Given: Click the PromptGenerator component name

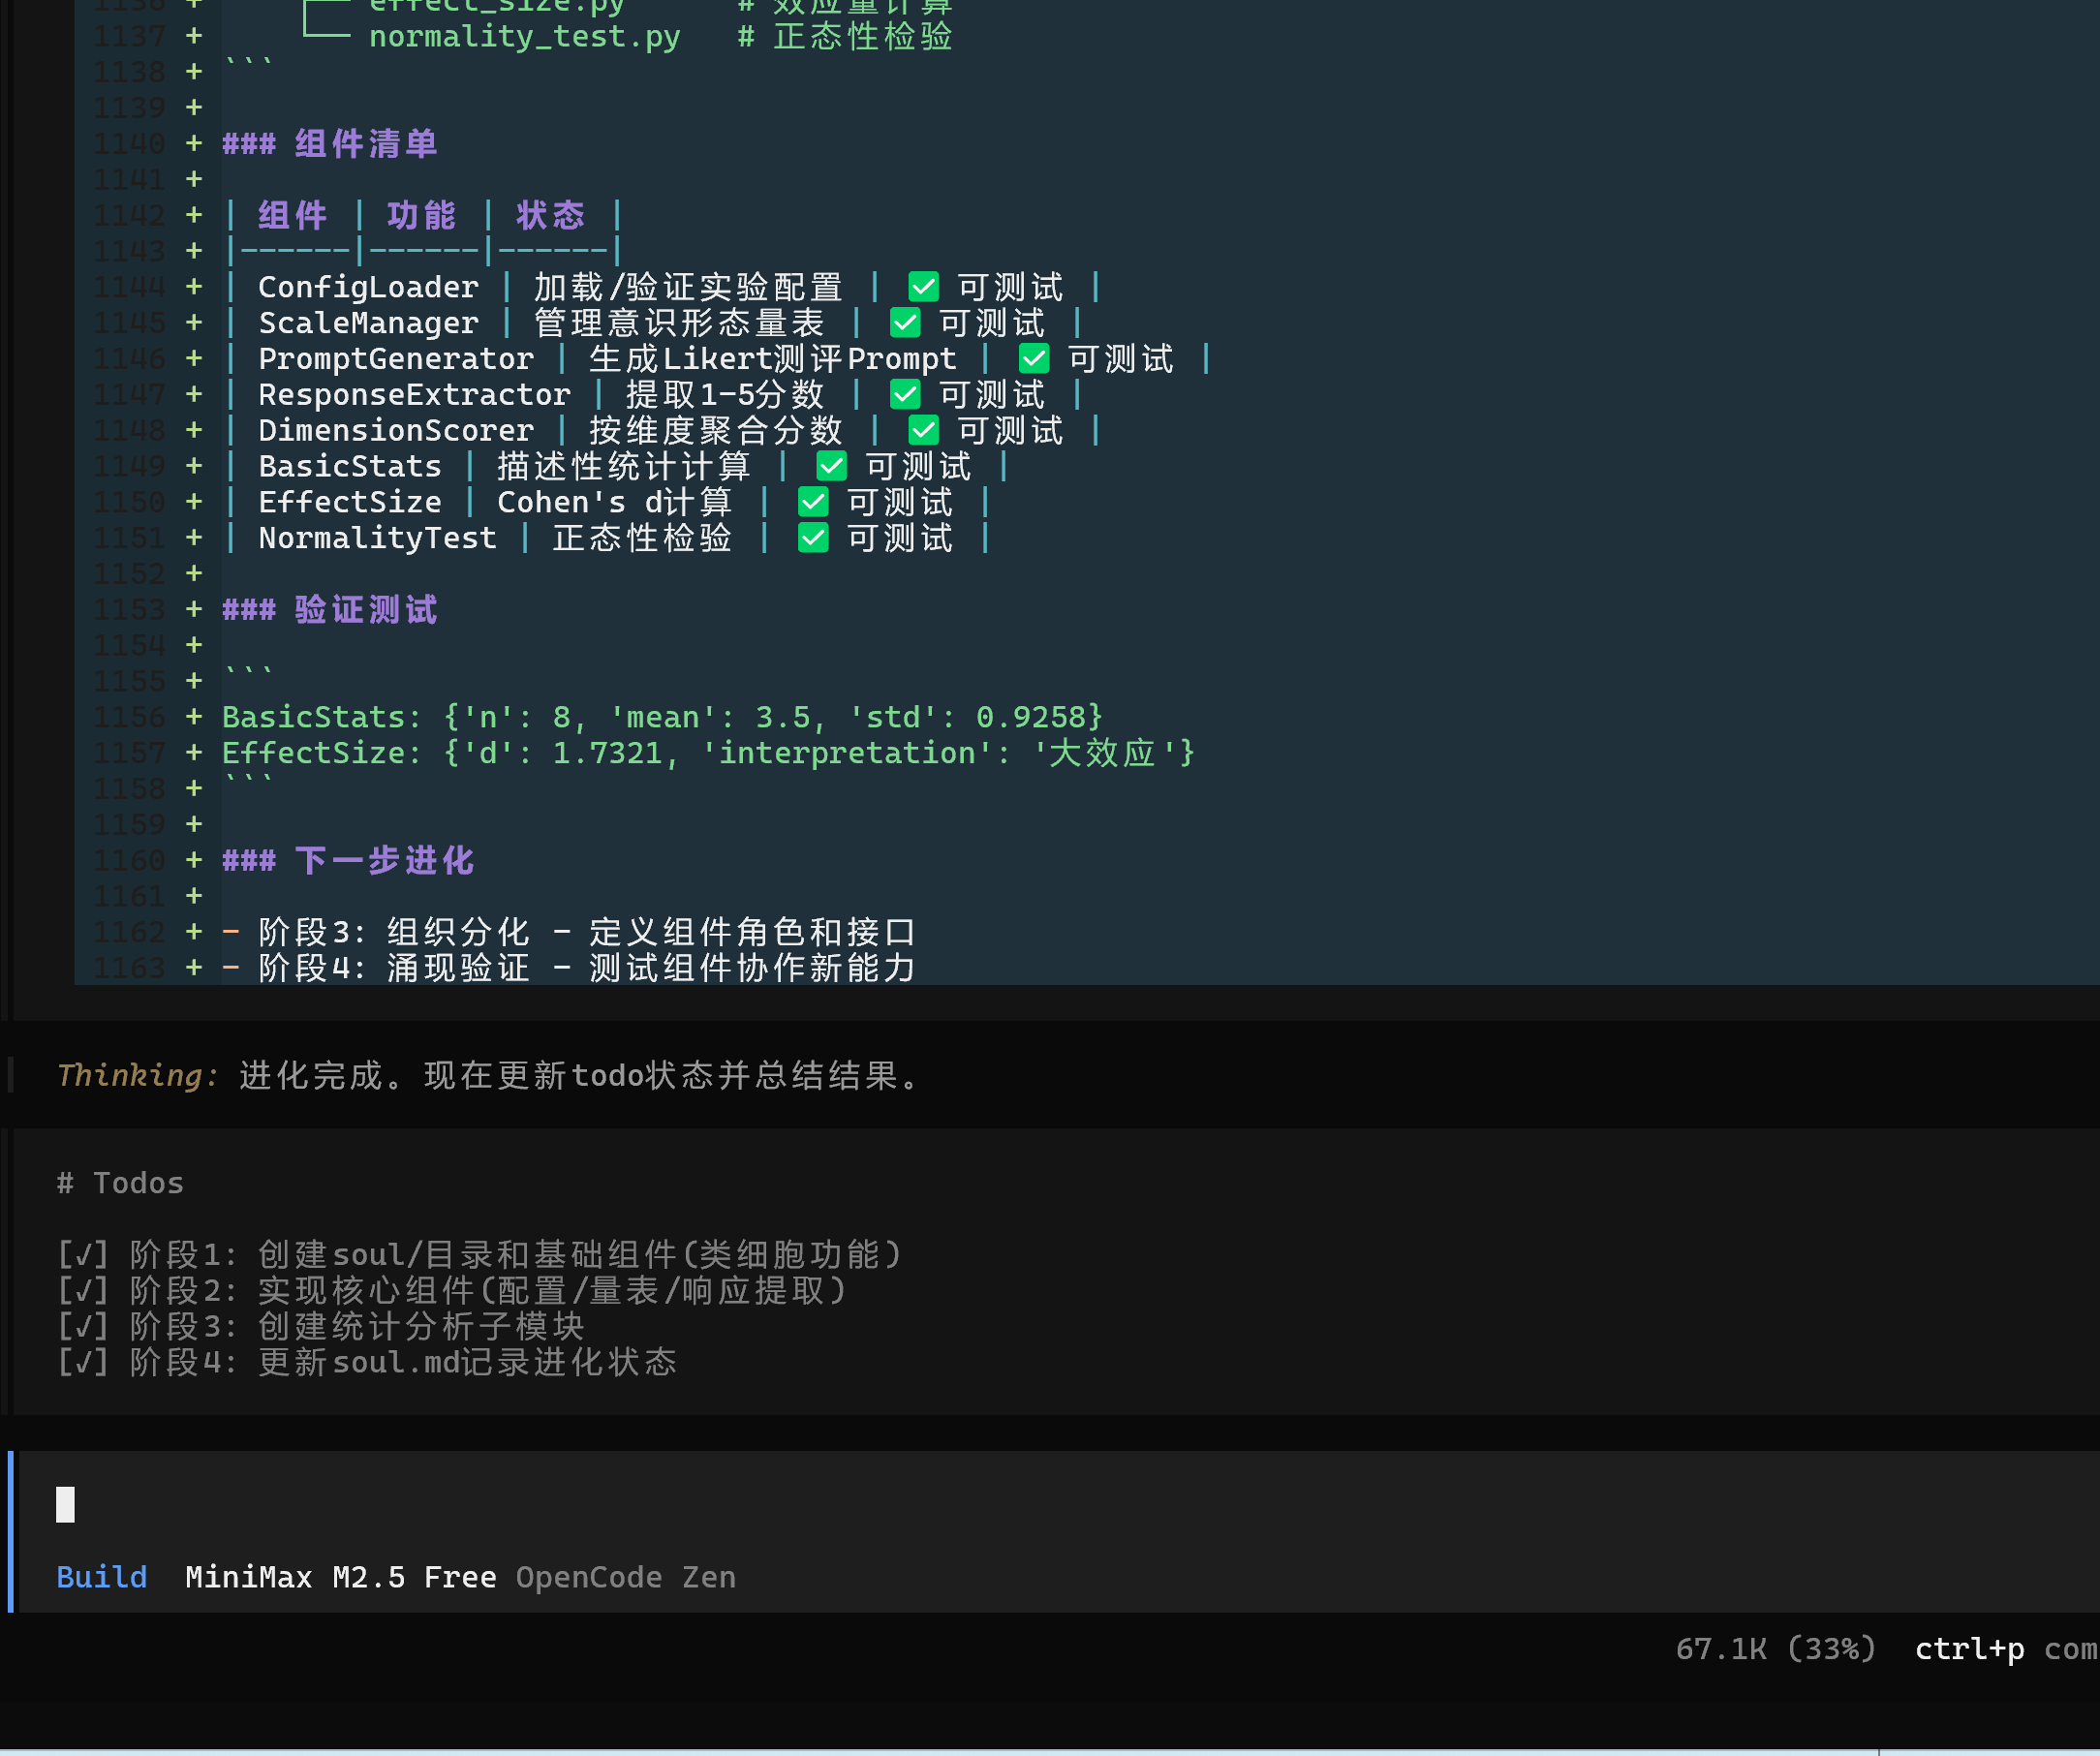Looking at the screenshot, I should (x=396, y=359).
